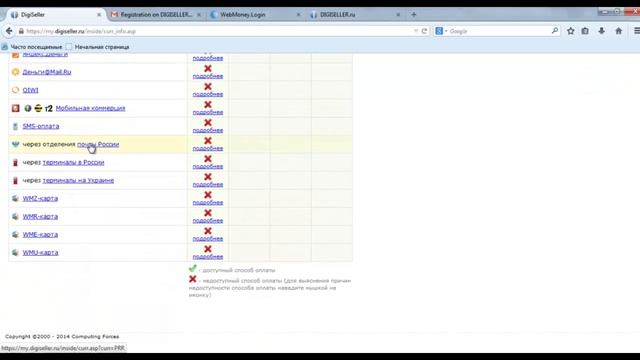Click the red X in SMS-оплата row
This screenshot has width=640, height=360.
pyautogui.click(x=208, y=122)
